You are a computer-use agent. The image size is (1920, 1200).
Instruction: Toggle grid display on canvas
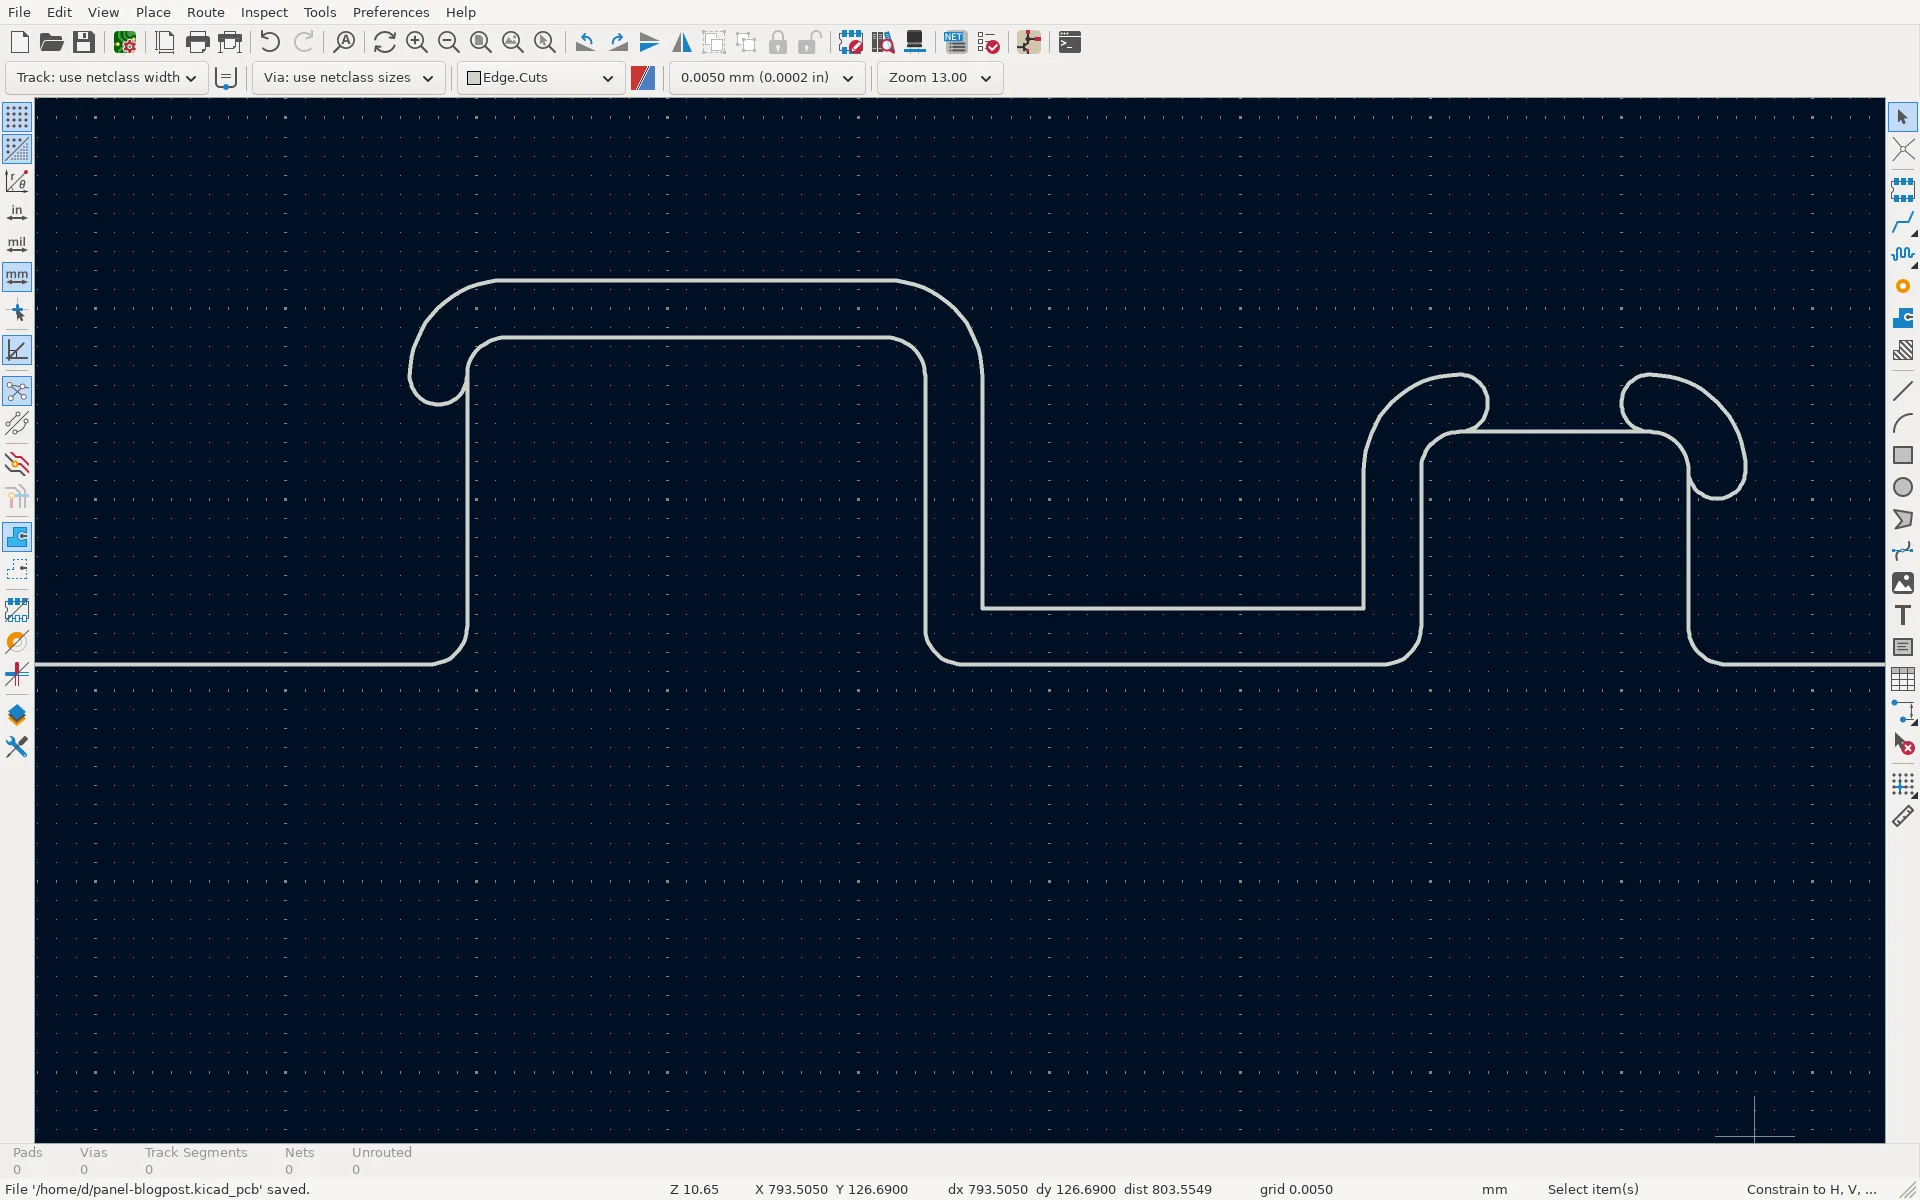(17, 117)
